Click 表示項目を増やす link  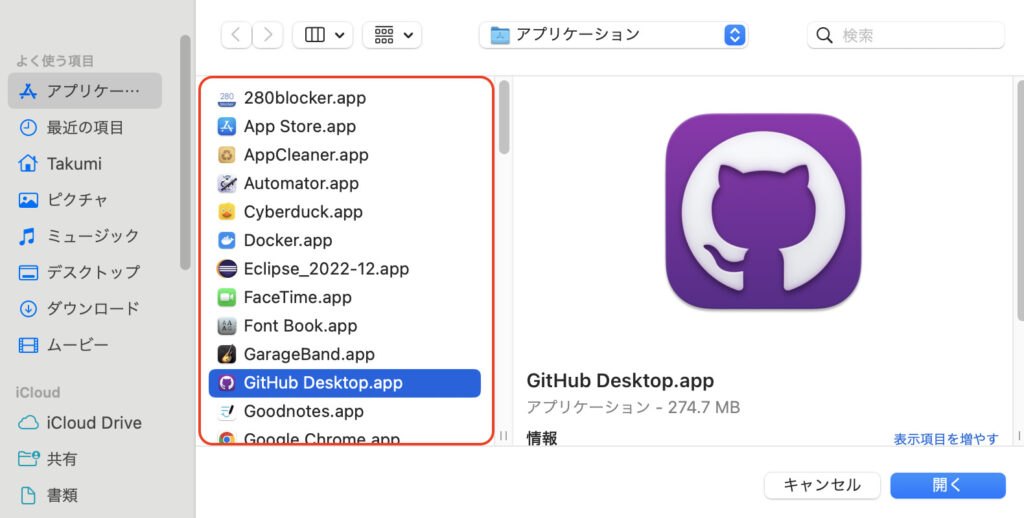click(x=946, y=439)
